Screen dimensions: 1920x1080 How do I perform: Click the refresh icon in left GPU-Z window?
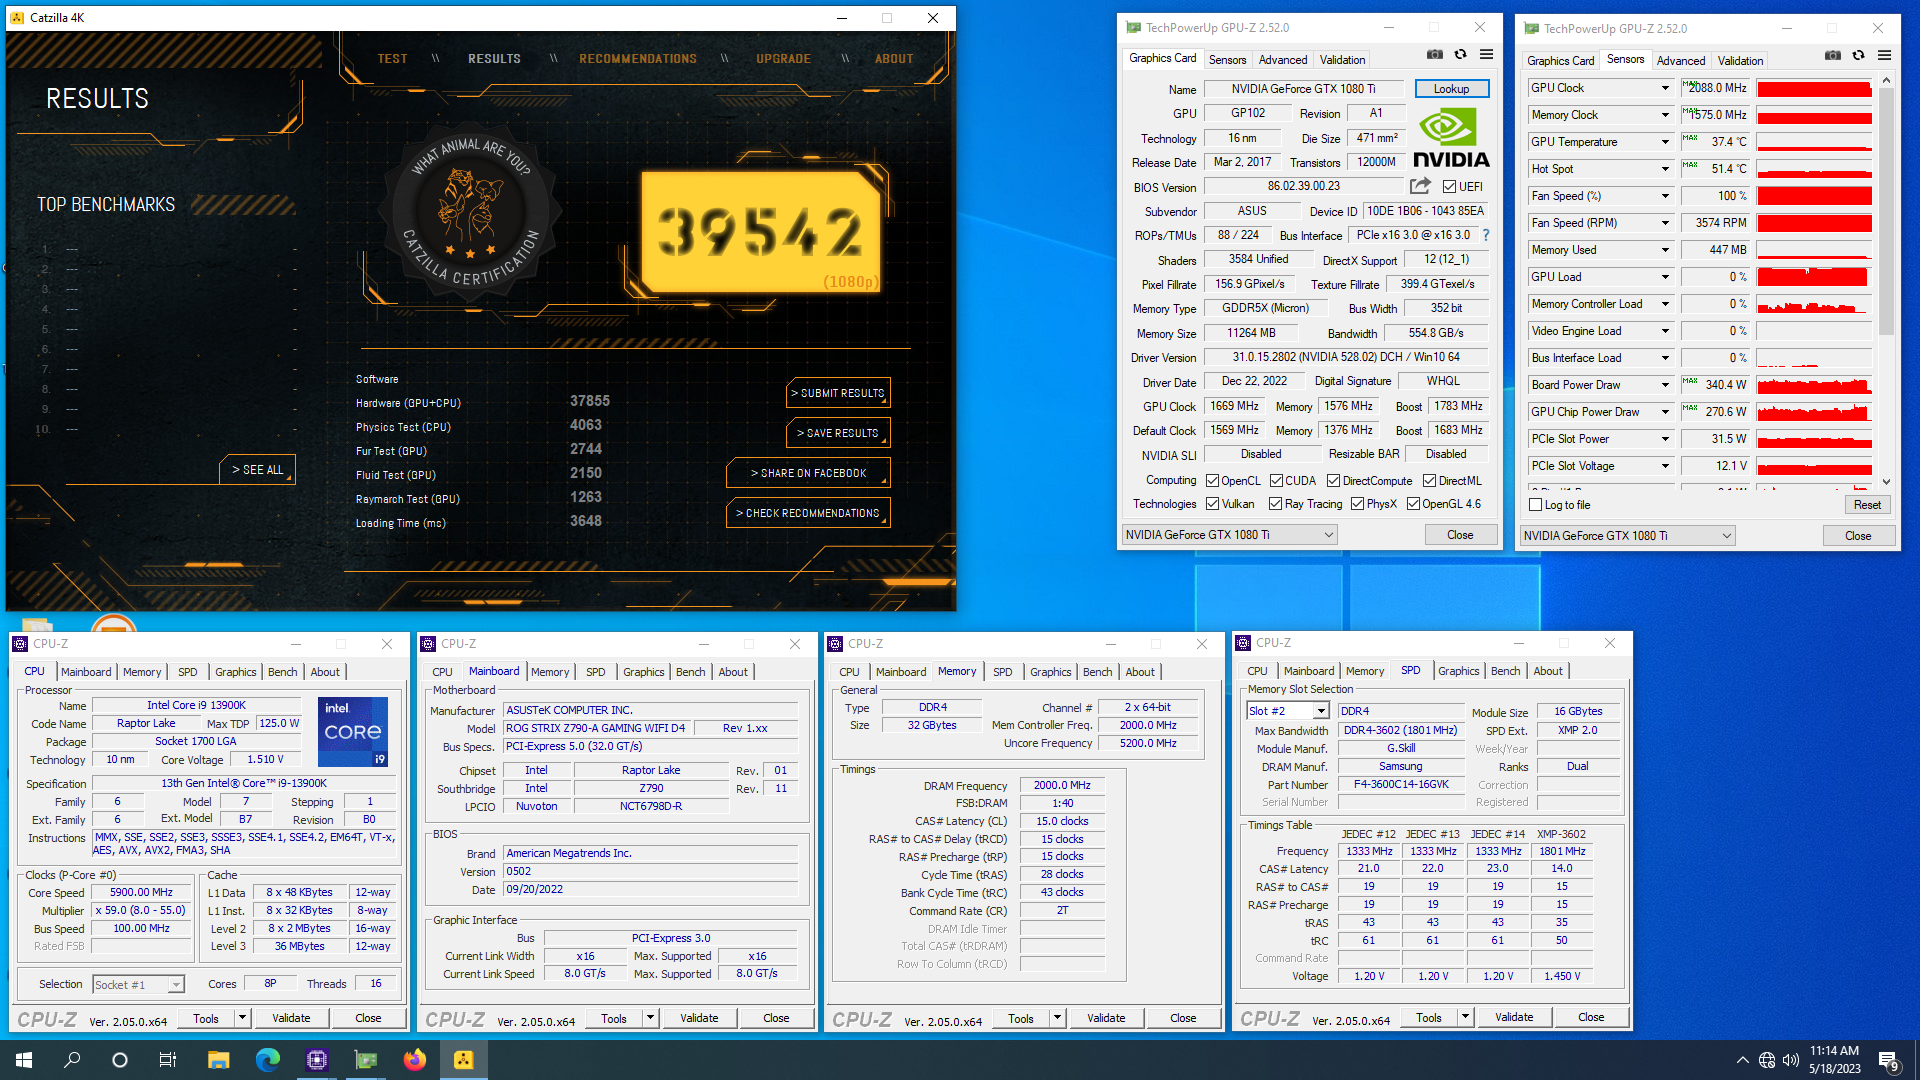click(1461, 55)
